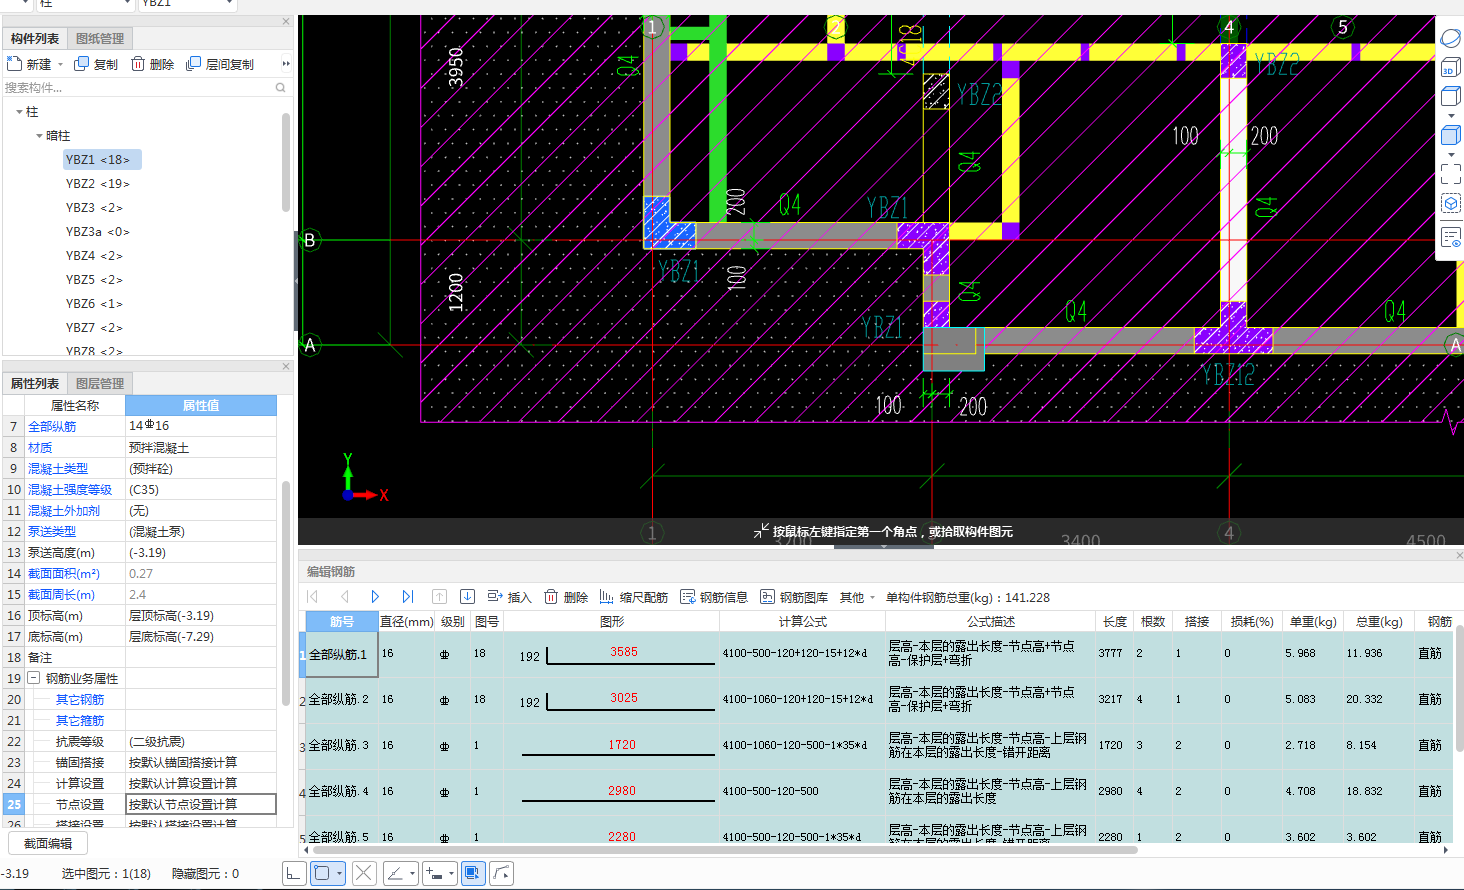1464x890 pixels.
Task: Click the solid blue cube display icon
Action: point(1451,135)
